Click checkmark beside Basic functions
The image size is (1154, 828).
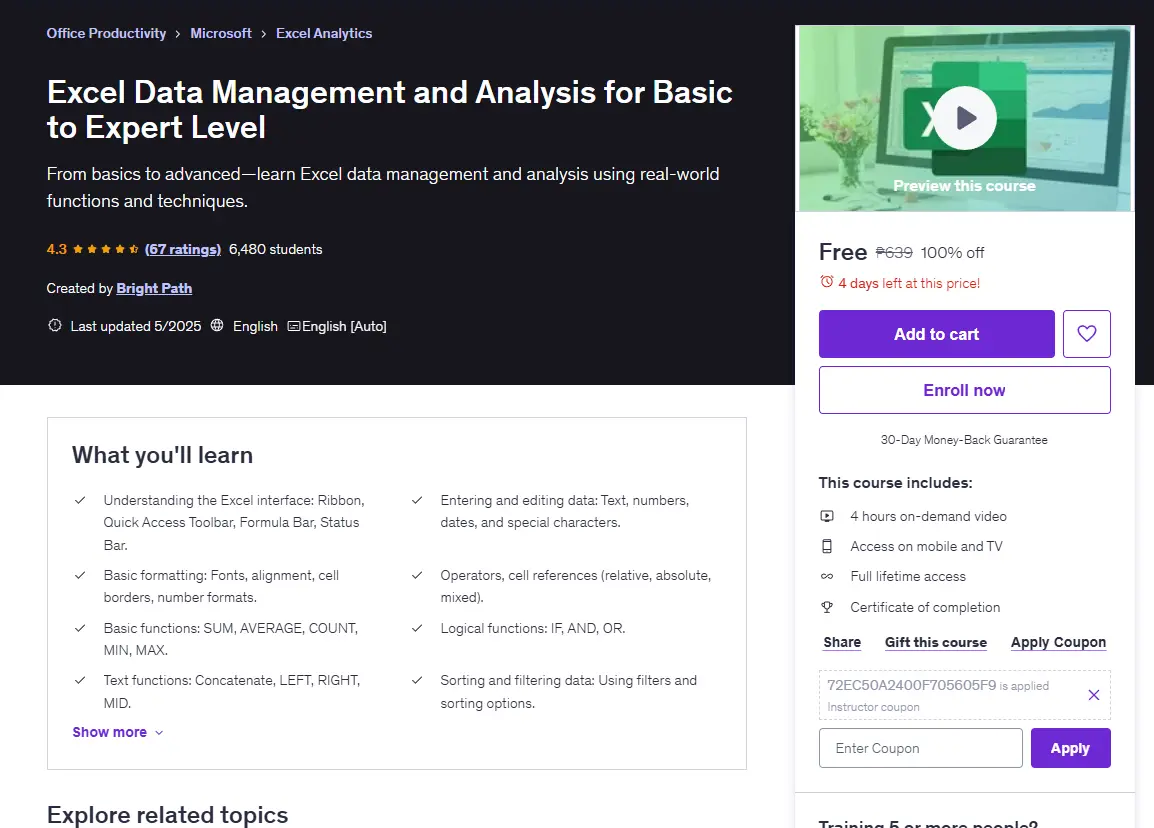click(80, 629)
